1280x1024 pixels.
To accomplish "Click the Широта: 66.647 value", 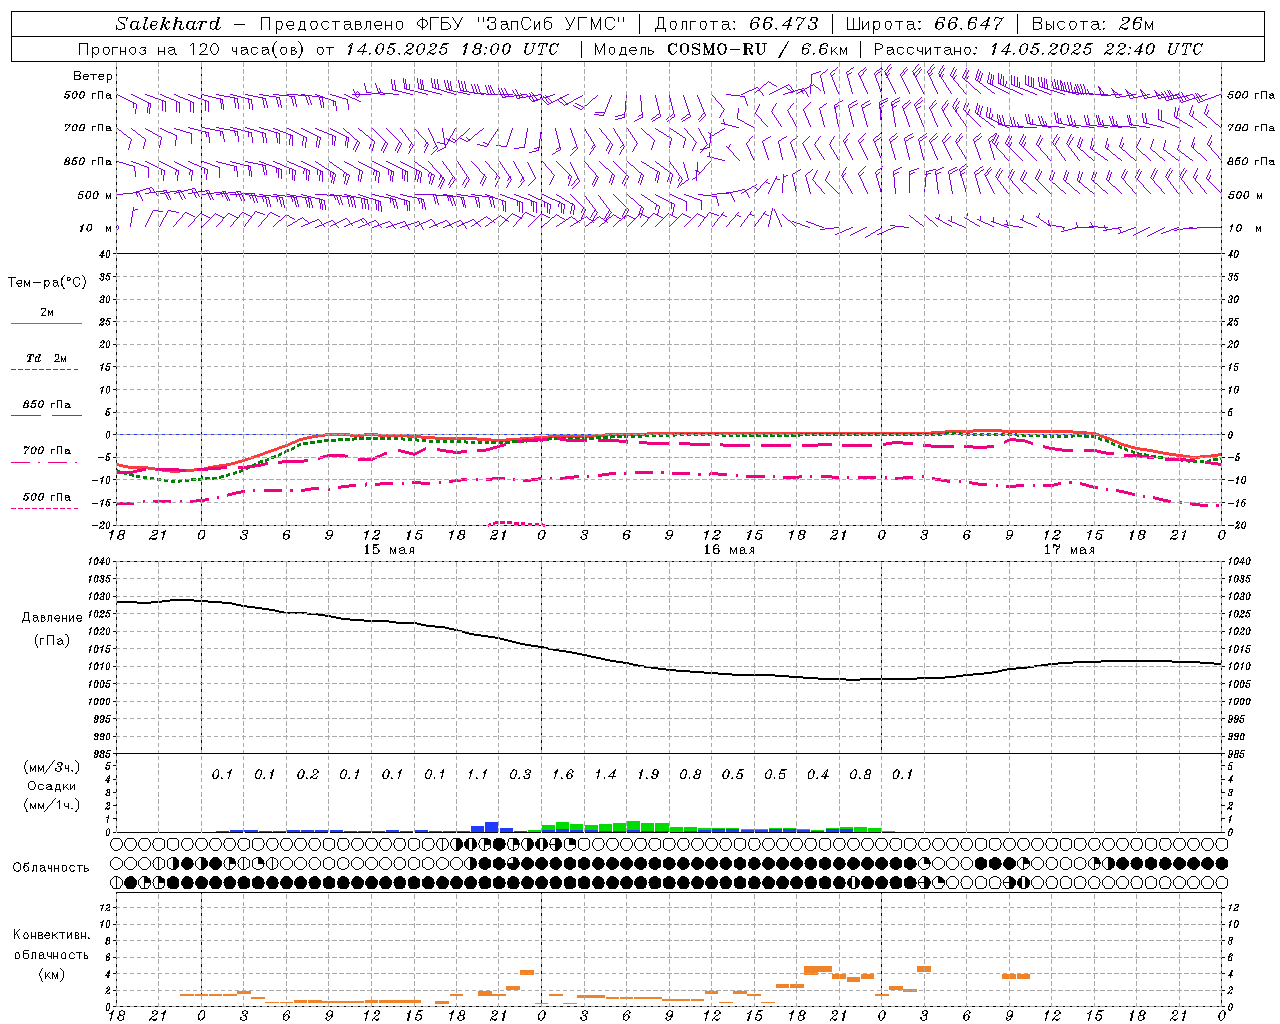I will click(x=924, y=24).
